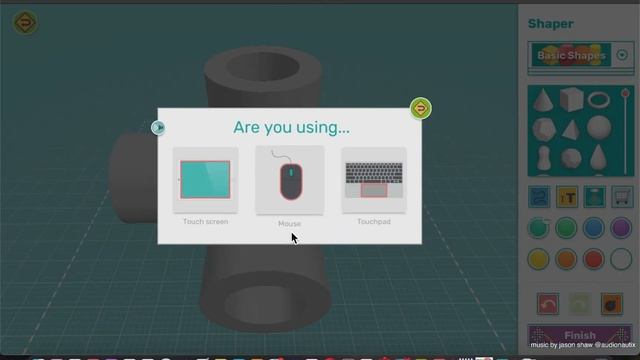The width and height of the screenshot is (640, 360).
Task: Open the Basic Shapes category dropdown
Action: click(622, 55)
